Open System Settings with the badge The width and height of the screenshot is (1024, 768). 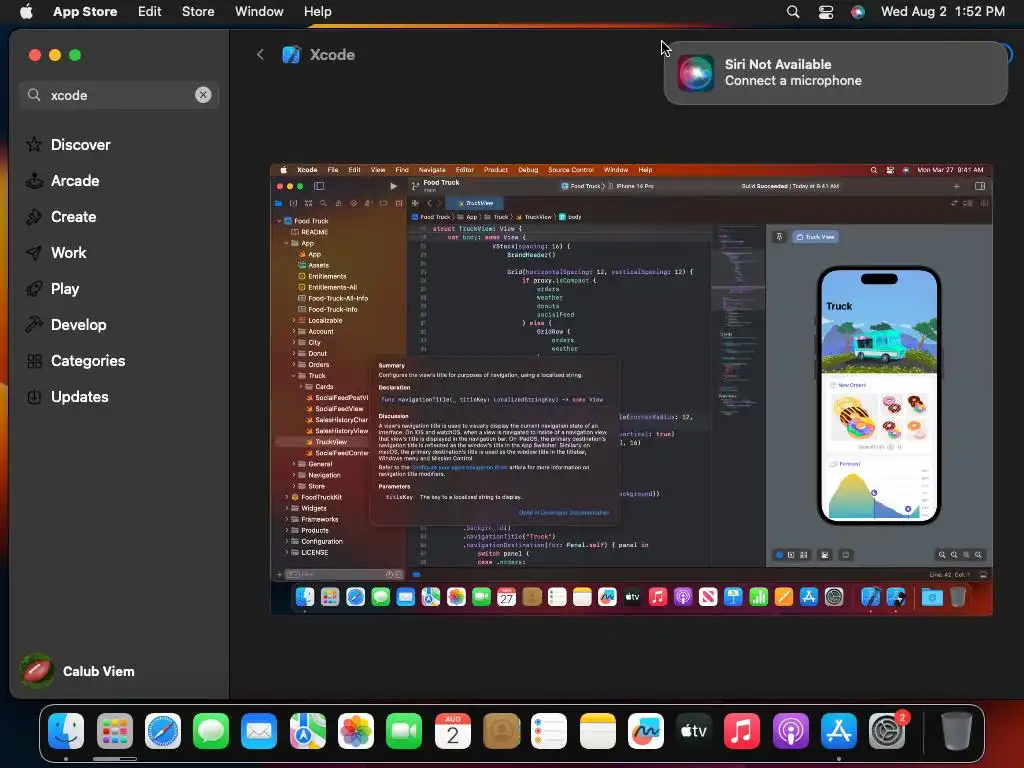(888, 729)
